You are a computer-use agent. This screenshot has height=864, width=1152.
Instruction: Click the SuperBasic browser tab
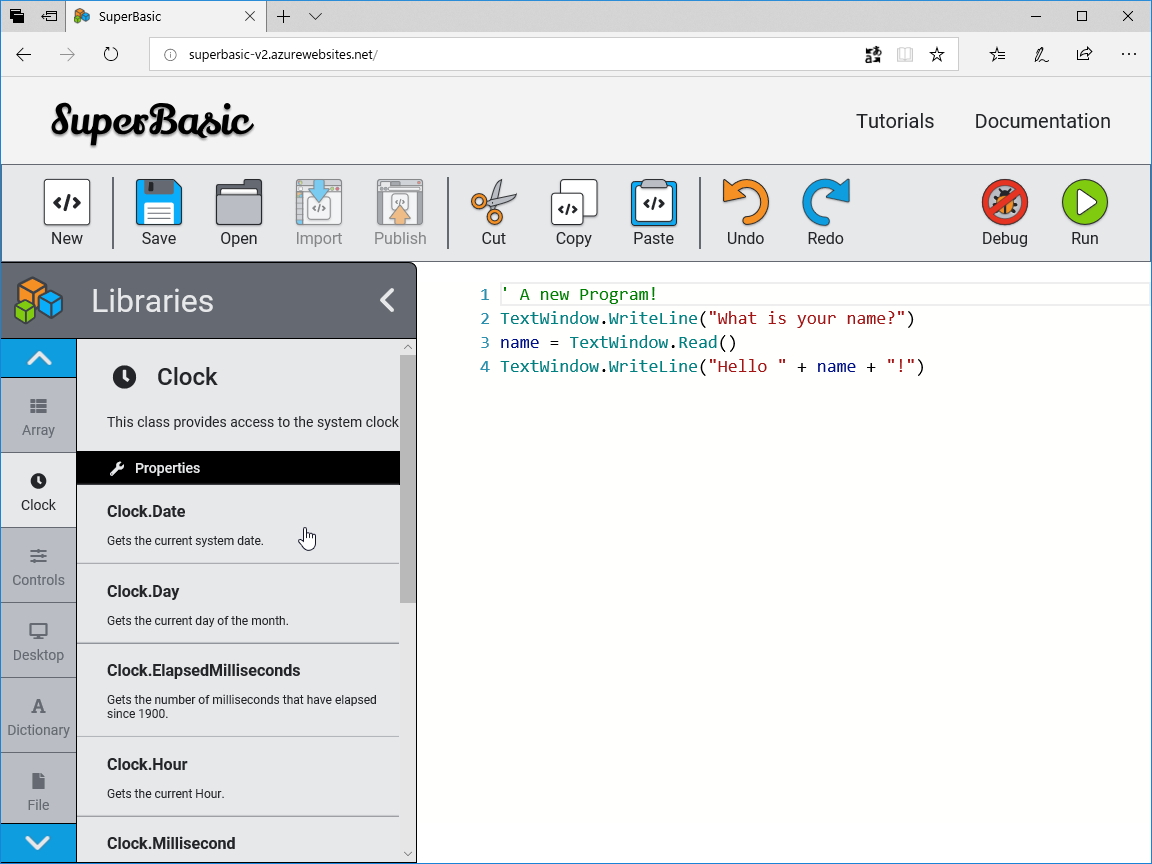pos(165,16)
